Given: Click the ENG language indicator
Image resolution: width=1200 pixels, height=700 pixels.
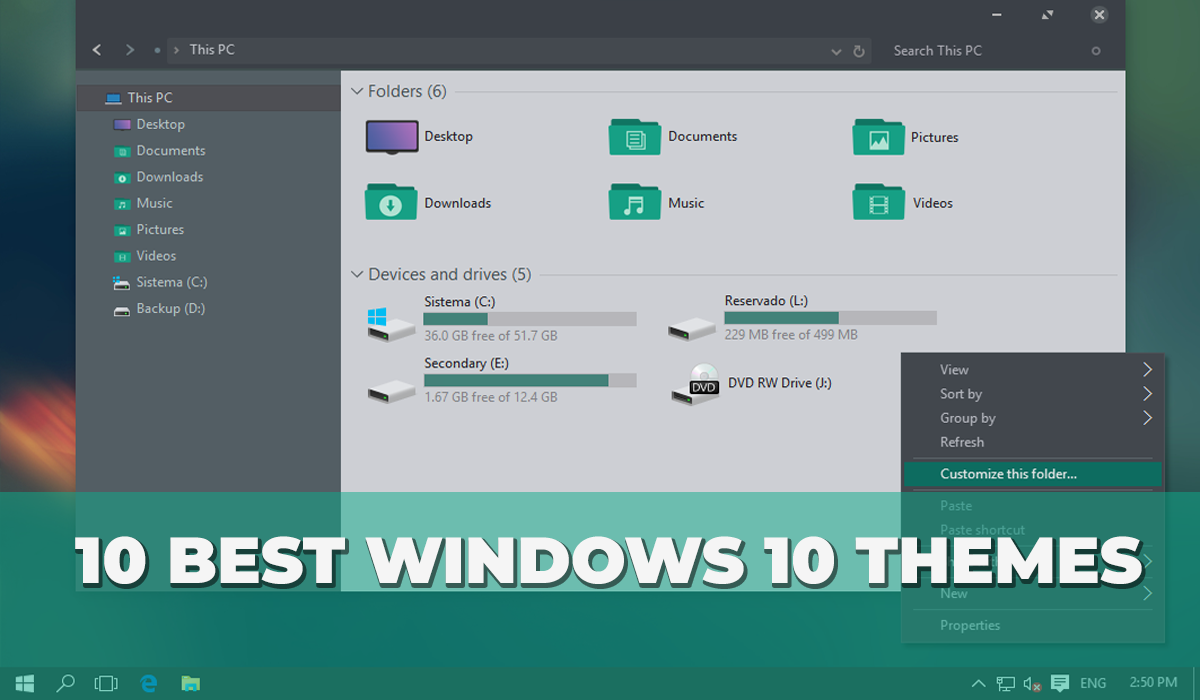Looking at the screenshot, I should 1093,684.
